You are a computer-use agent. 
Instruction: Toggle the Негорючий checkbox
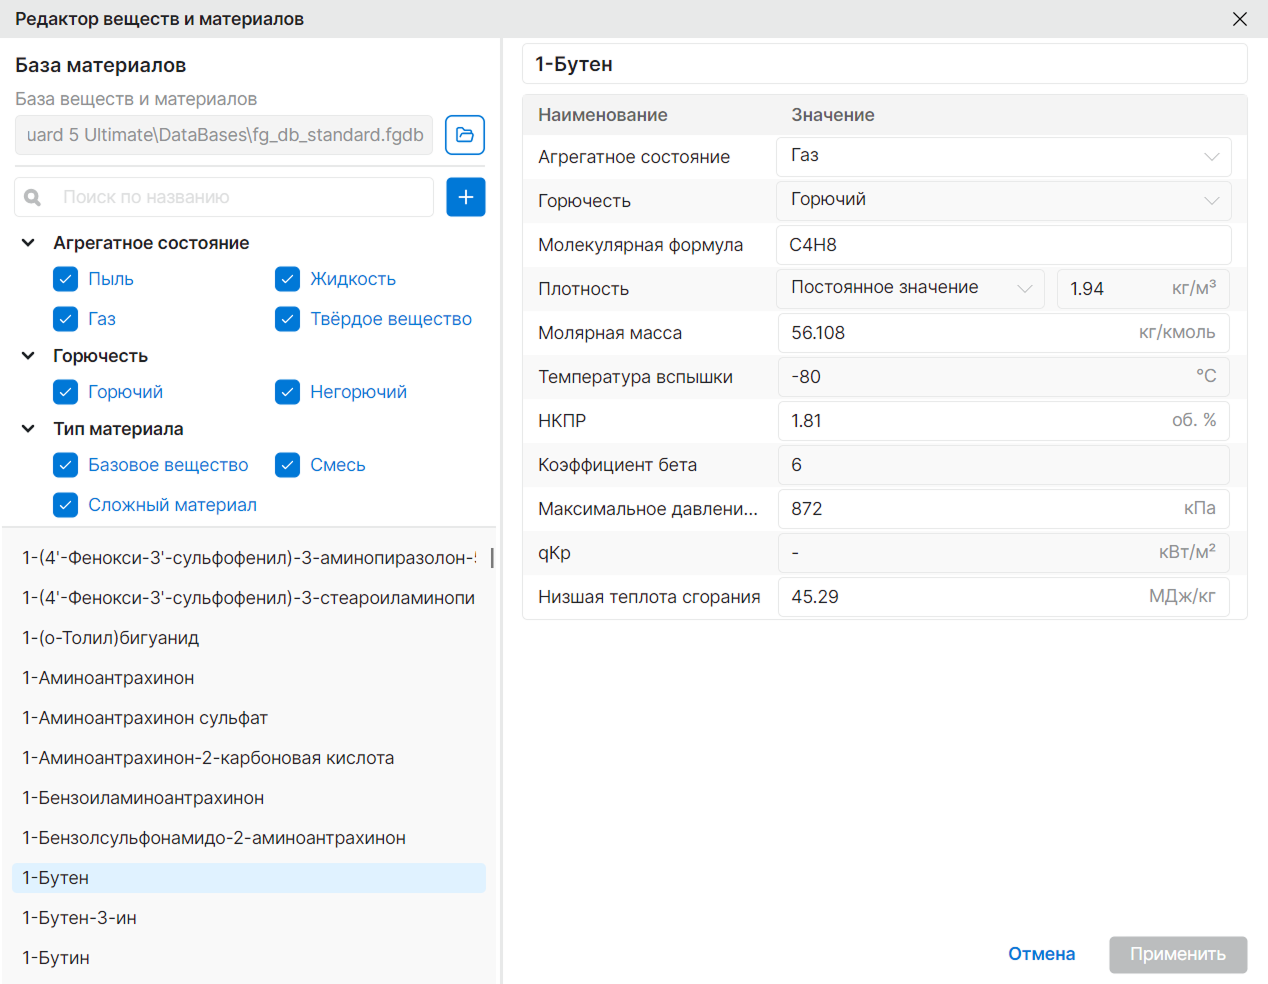pos(288,392)
